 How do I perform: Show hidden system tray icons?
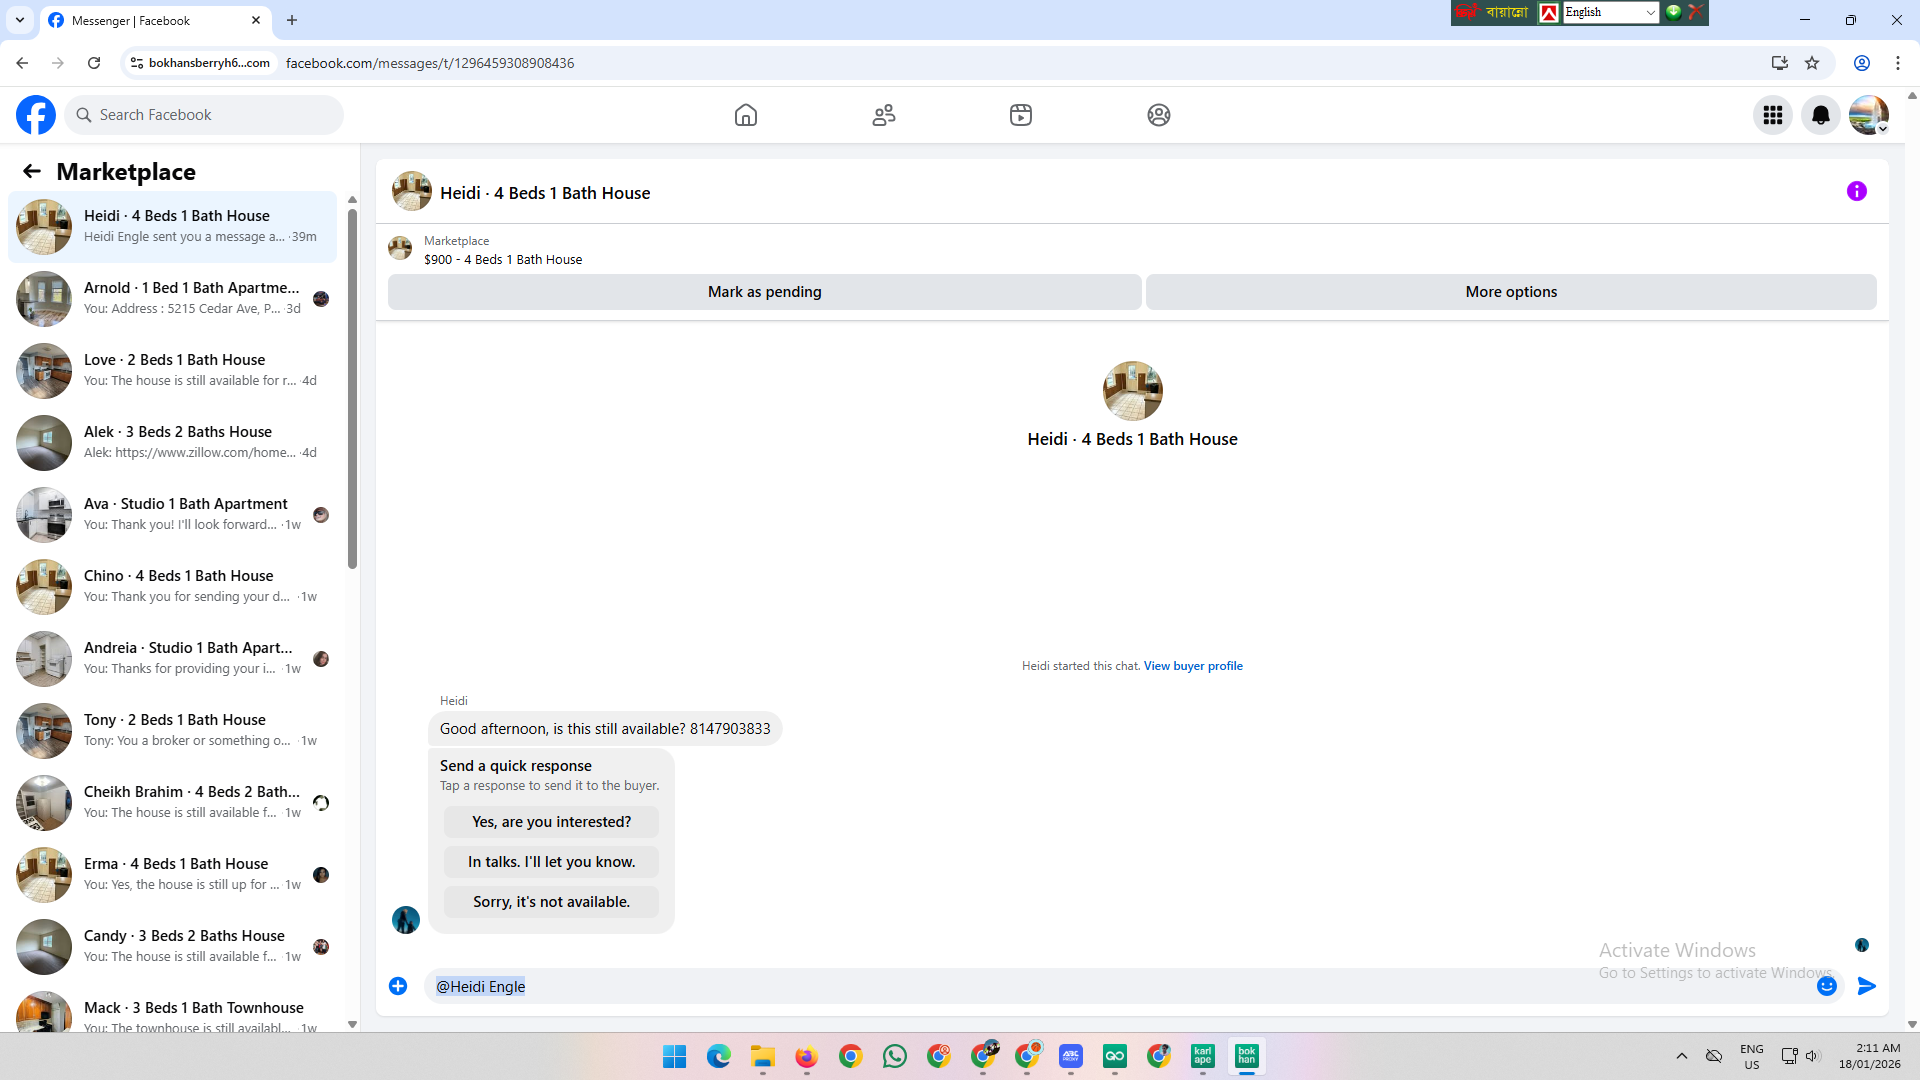tap(1681, 1056)
